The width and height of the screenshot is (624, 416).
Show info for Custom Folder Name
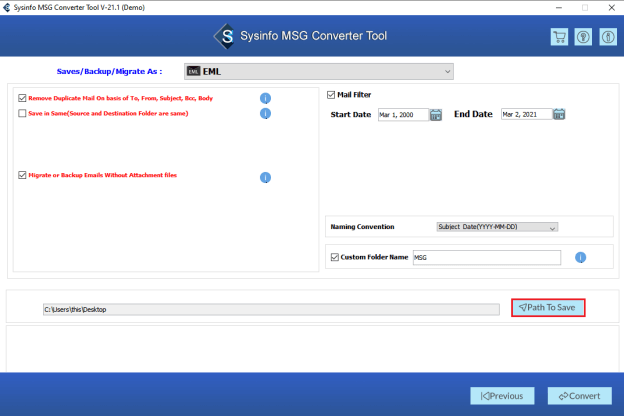click(x=581, y=258)
